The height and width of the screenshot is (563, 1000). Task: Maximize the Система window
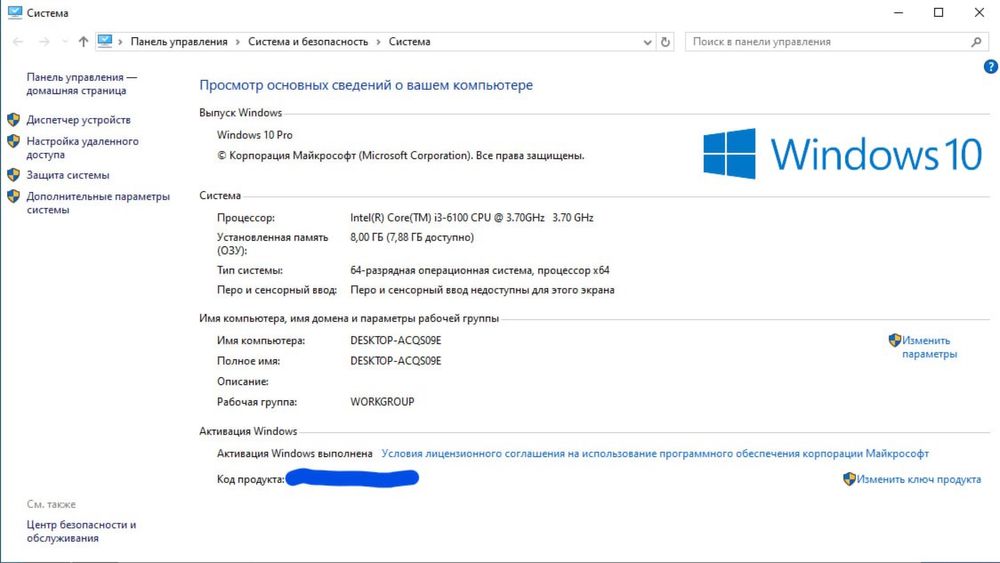pos(939,13)
